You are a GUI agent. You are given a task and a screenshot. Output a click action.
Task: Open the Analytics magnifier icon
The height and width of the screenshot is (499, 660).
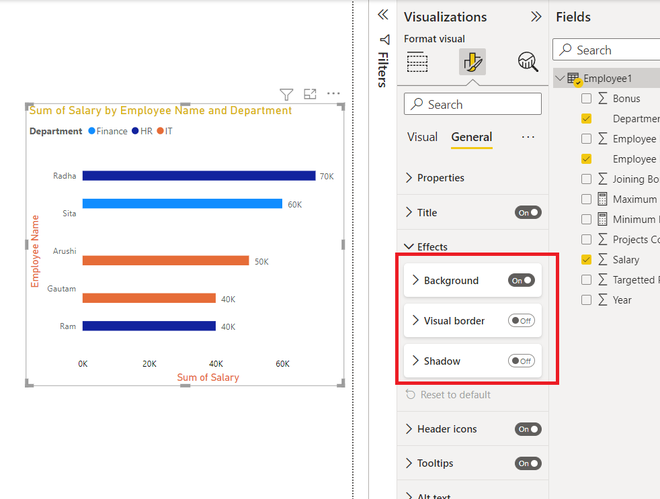527,62
